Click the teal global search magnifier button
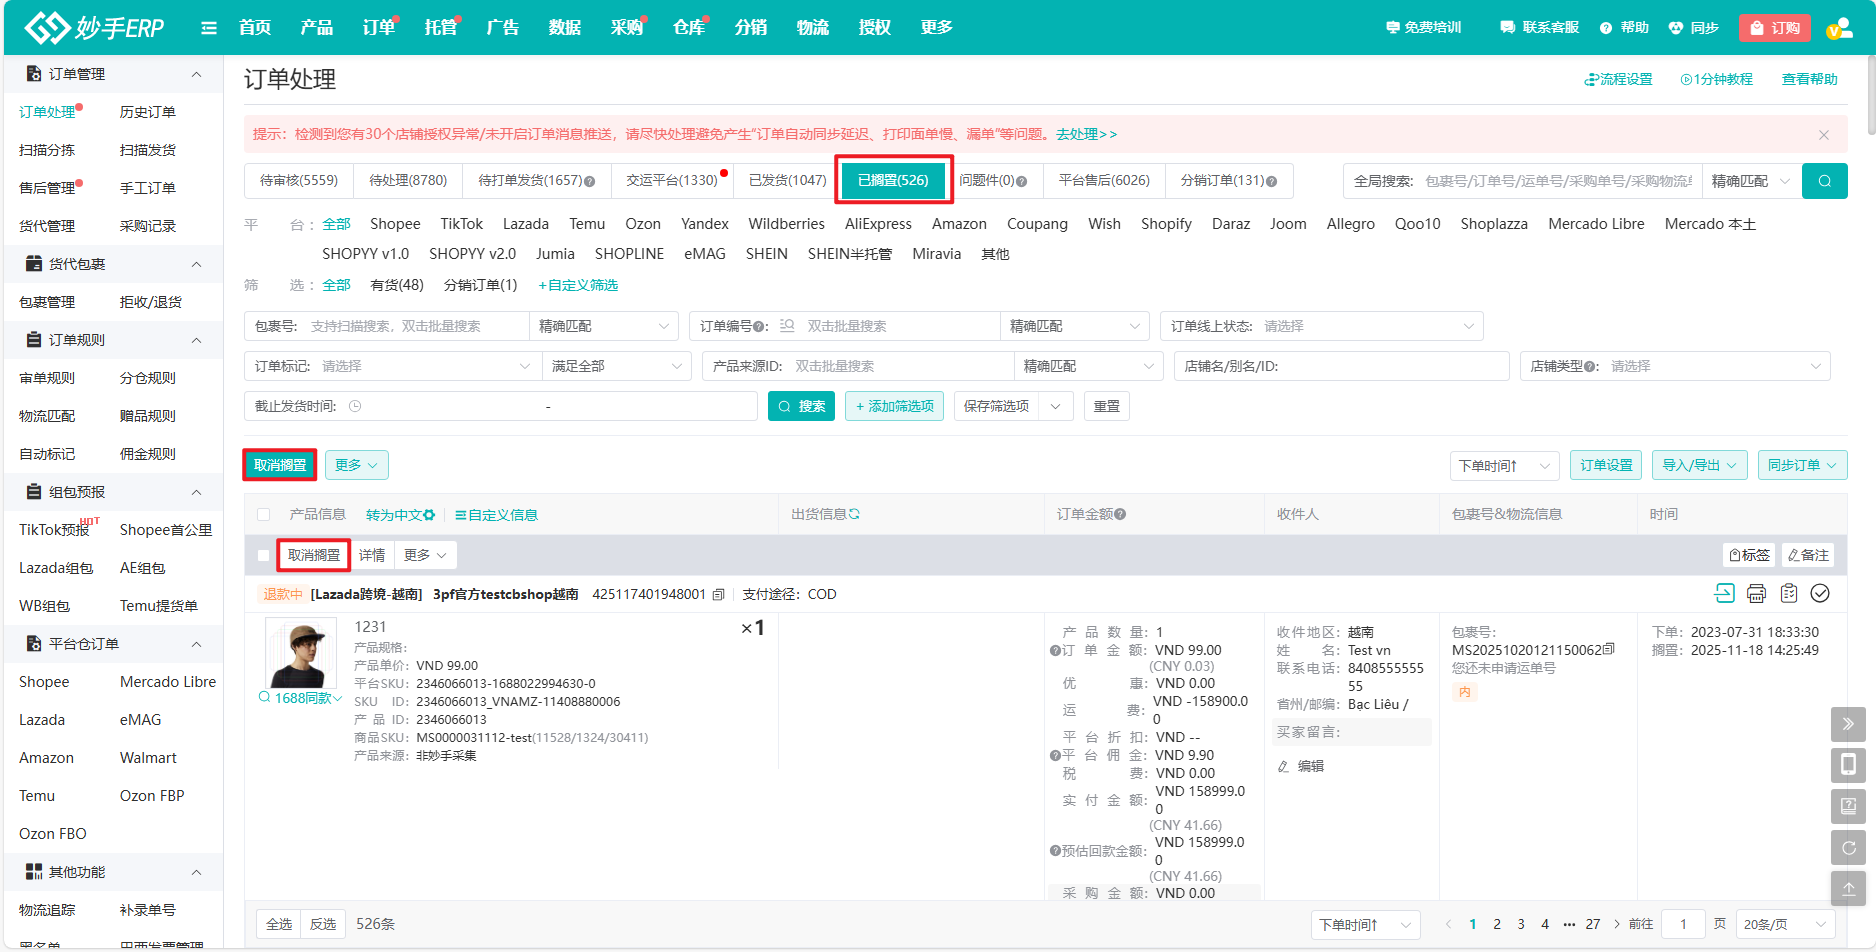The height and width of the screenshot is (952, 1876). [x=1824, y=181]
